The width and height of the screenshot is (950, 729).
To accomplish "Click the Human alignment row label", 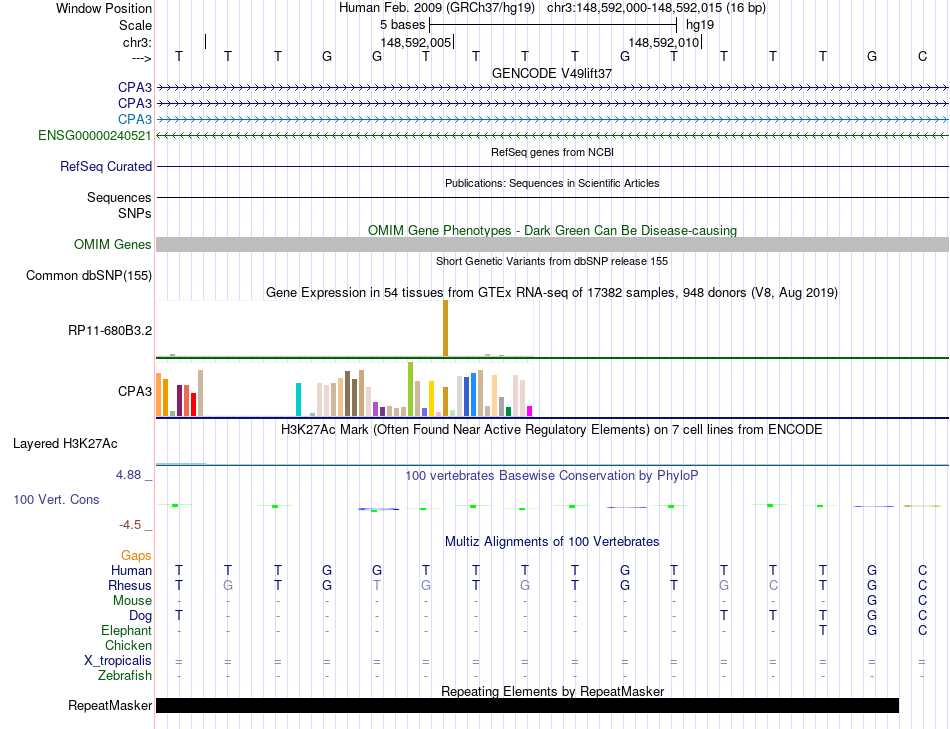I will tap(131, 570).
